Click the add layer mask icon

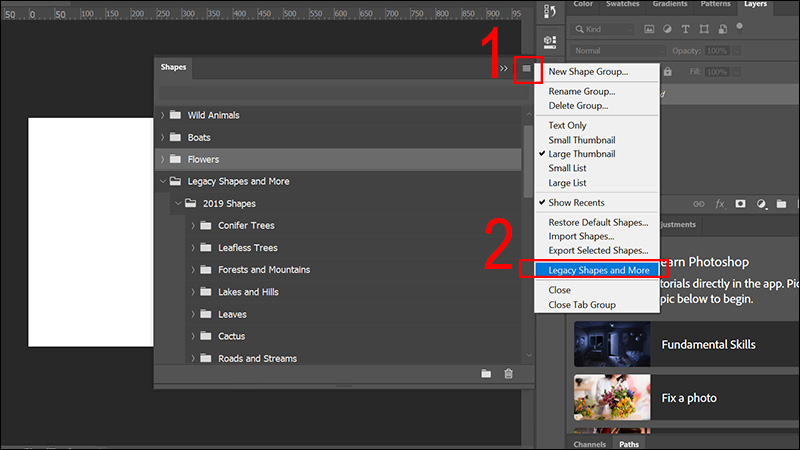click(x=740, y=203)
